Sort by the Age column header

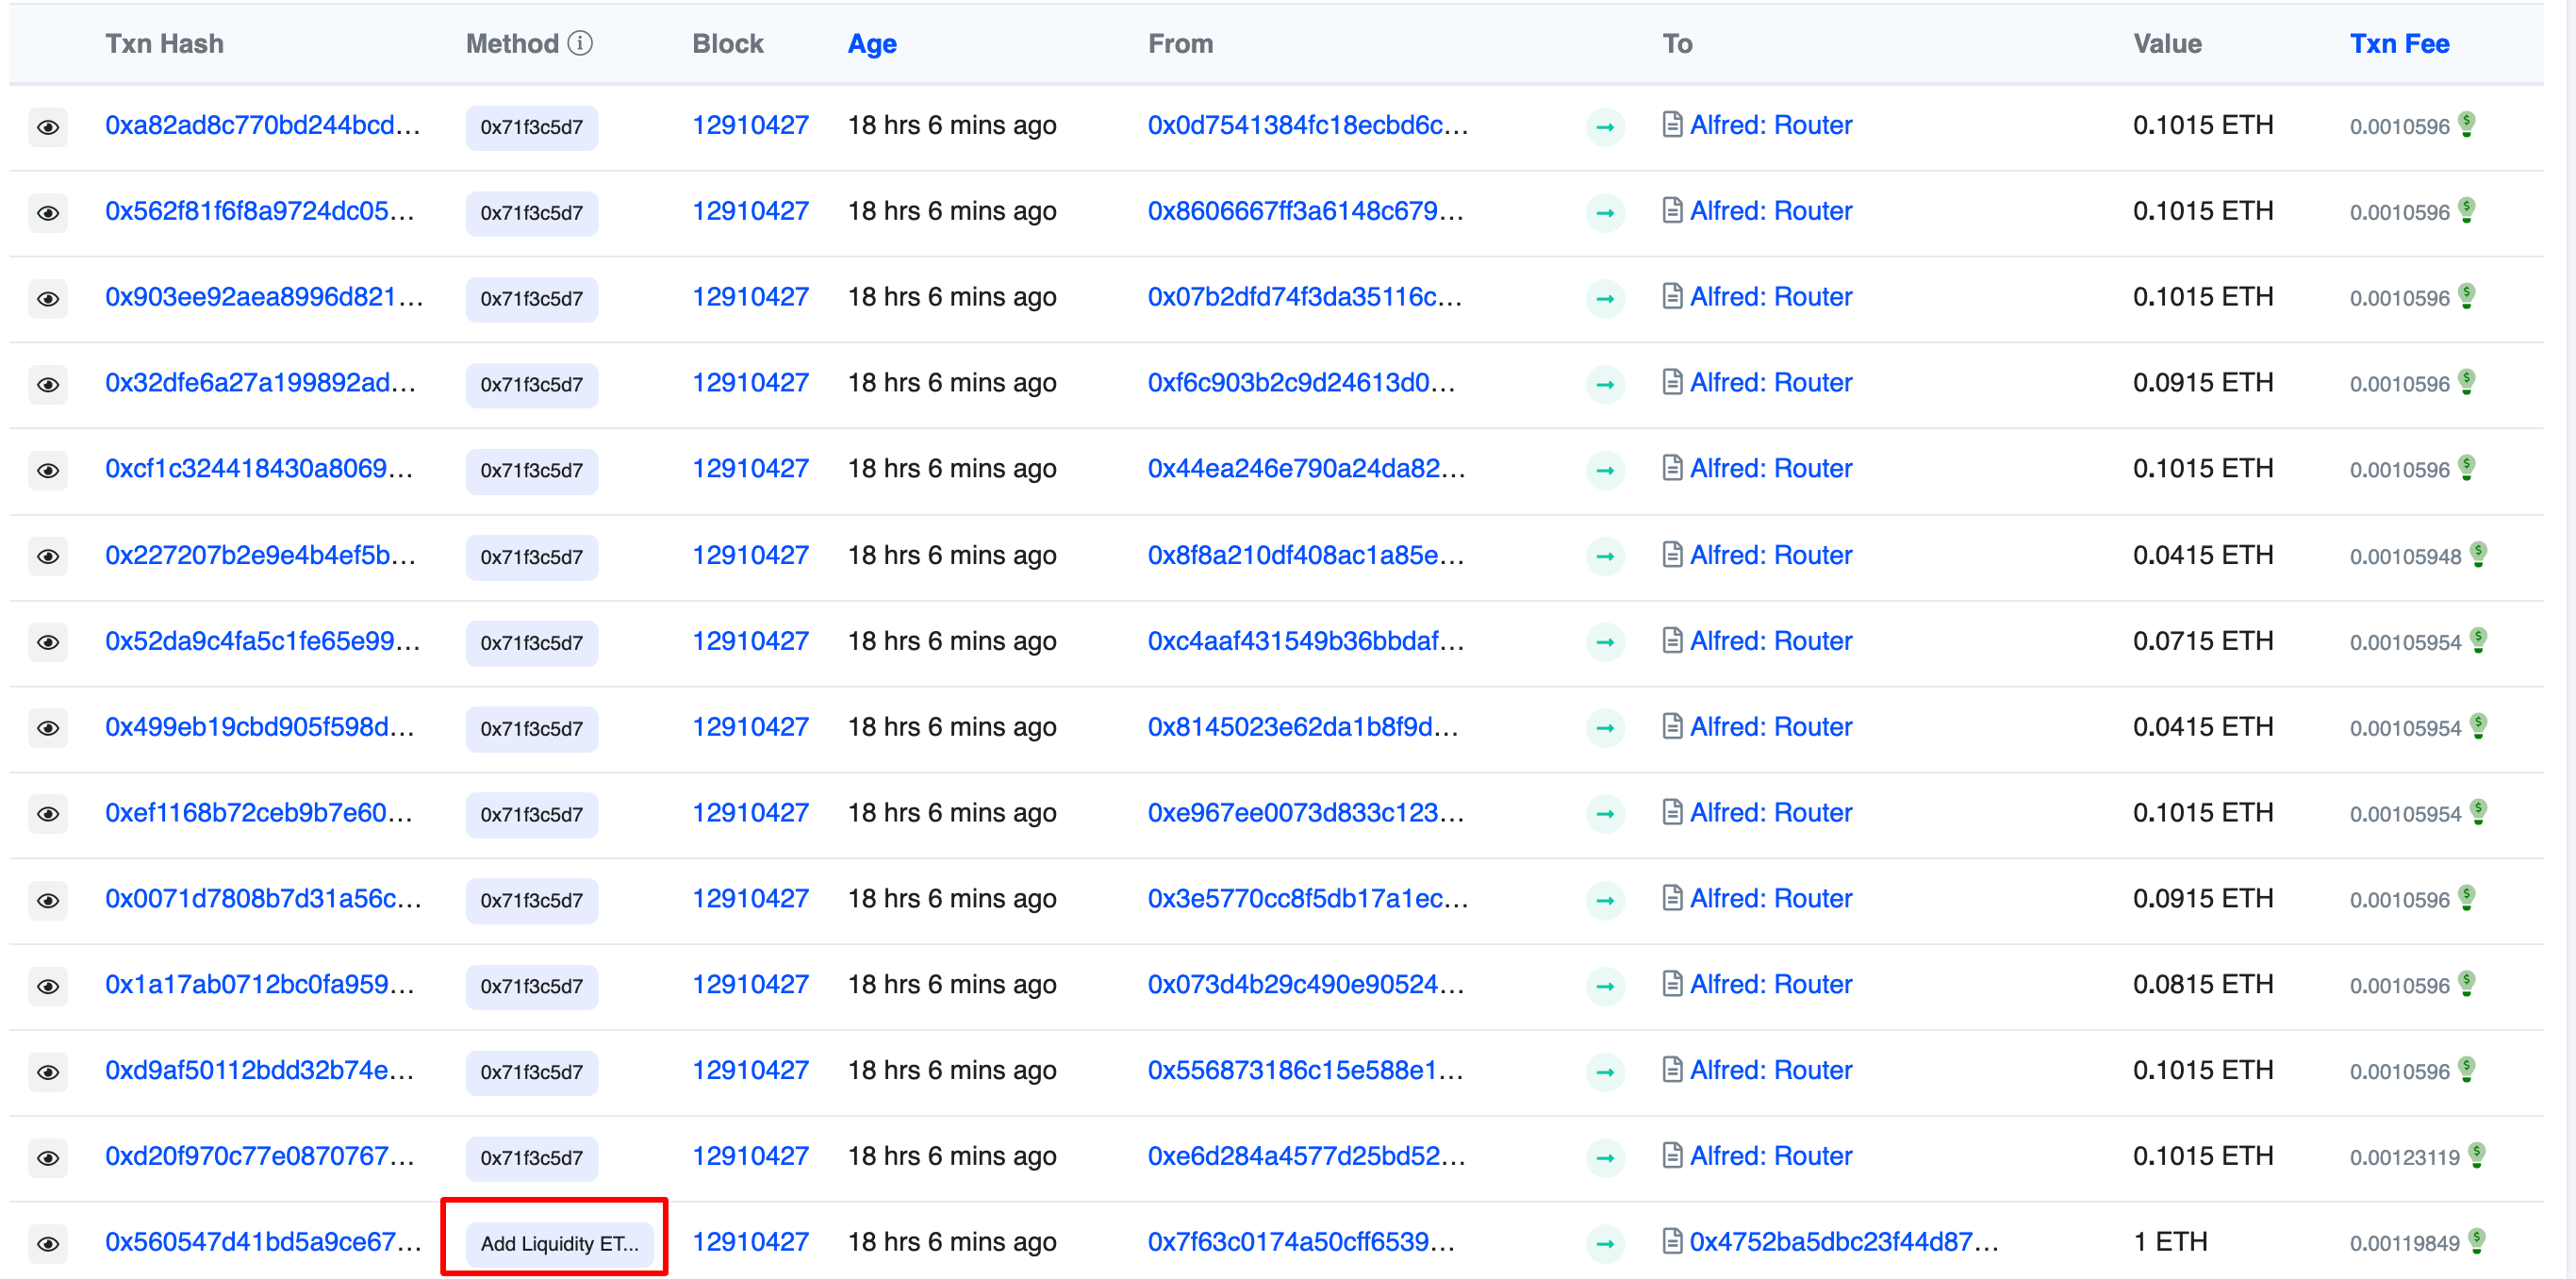871,44
